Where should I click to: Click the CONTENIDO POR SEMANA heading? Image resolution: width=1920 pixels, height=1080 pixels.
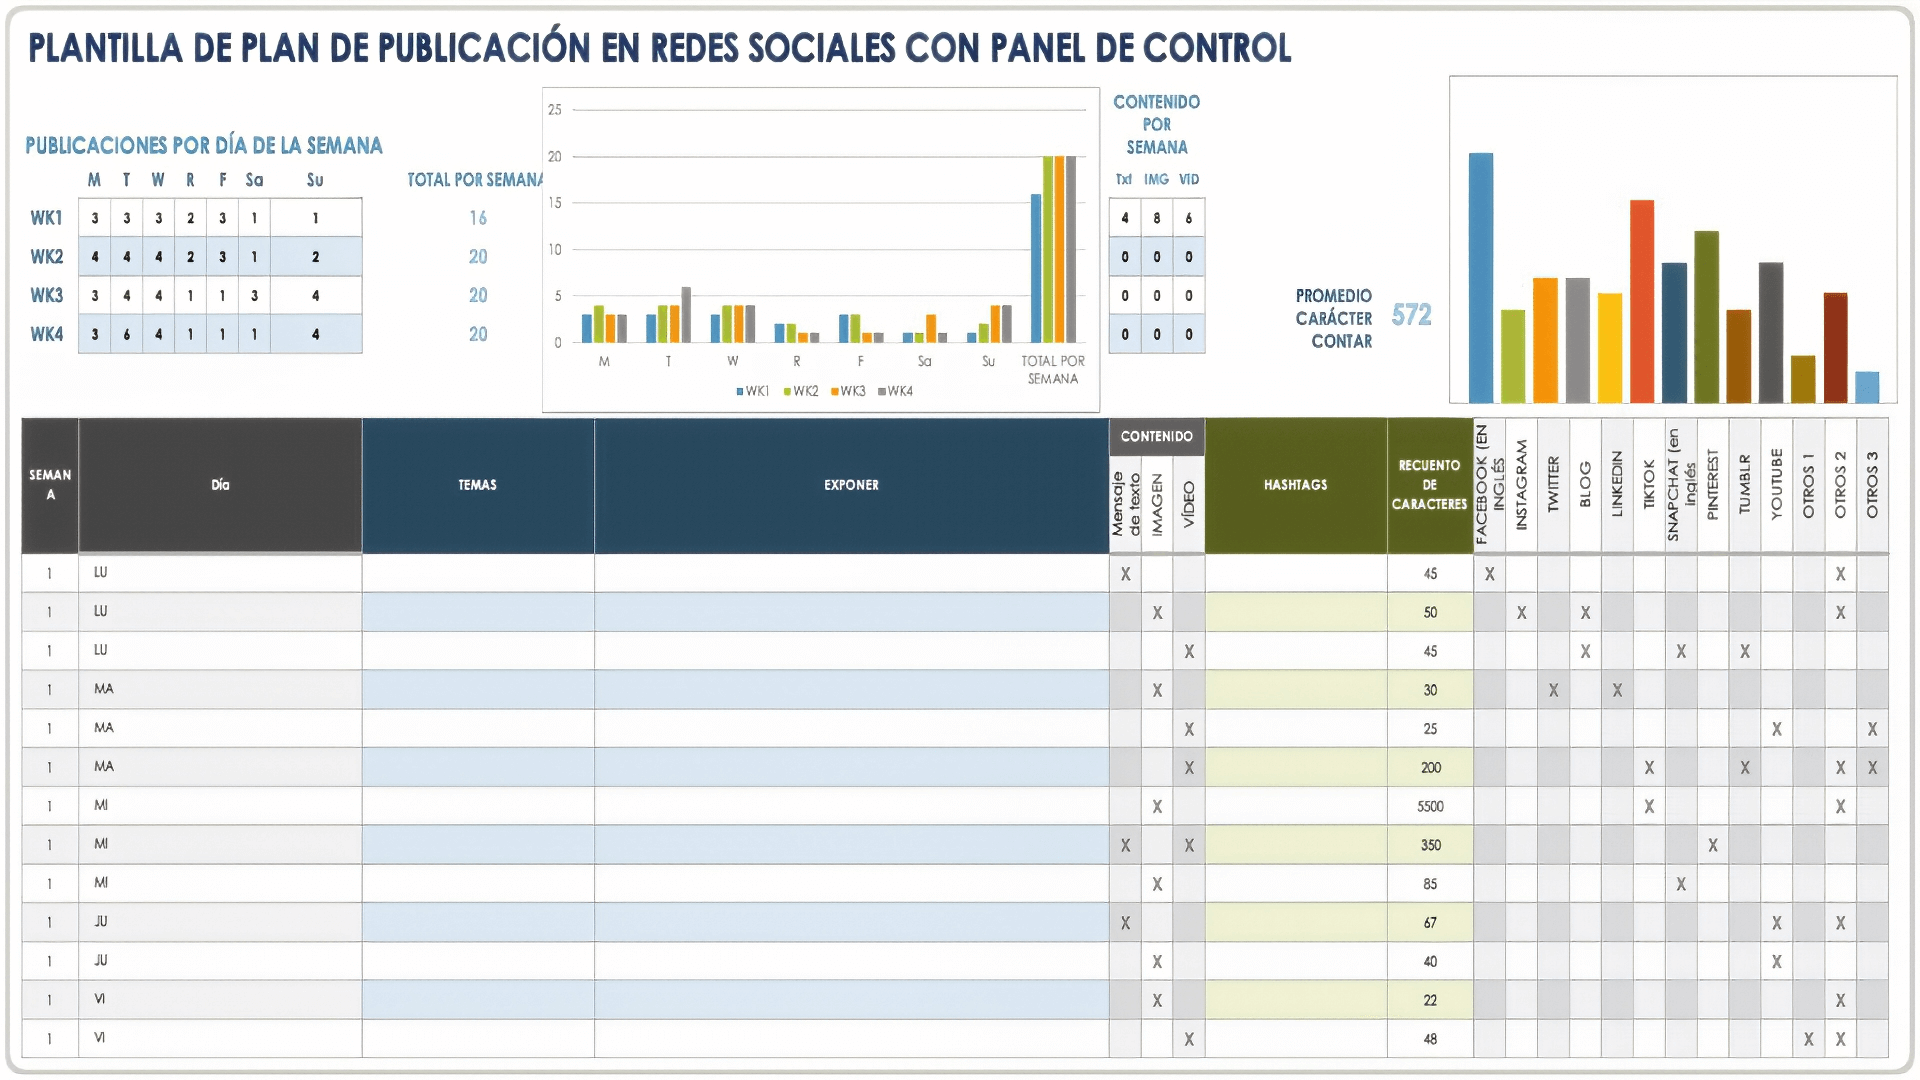point(1157,125)
